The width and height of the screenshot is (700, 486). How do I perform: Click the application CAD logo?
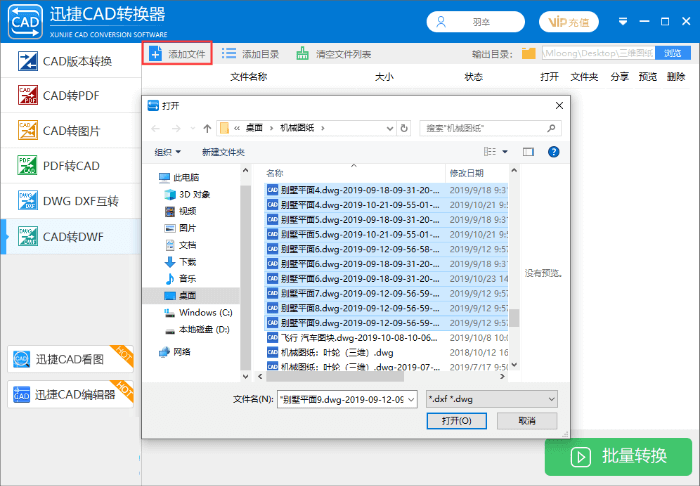tap(25, 21)
